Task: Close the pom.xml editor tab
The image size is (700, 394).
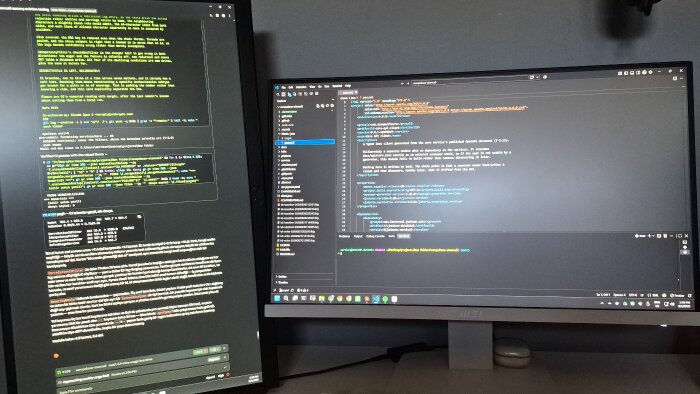Action: pos(356,92)
